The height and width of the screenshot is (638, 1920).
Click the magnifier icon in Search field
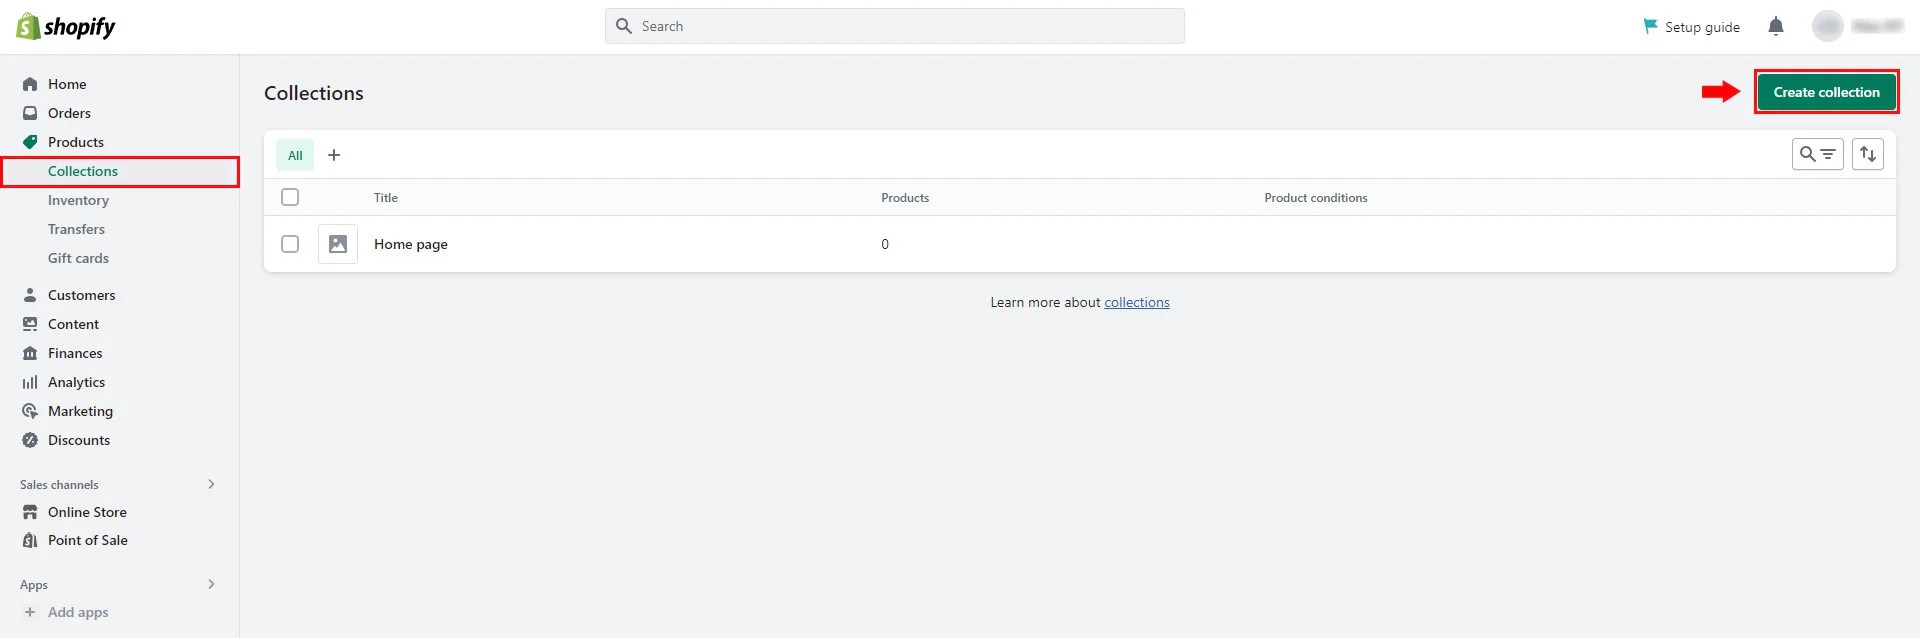624,26
